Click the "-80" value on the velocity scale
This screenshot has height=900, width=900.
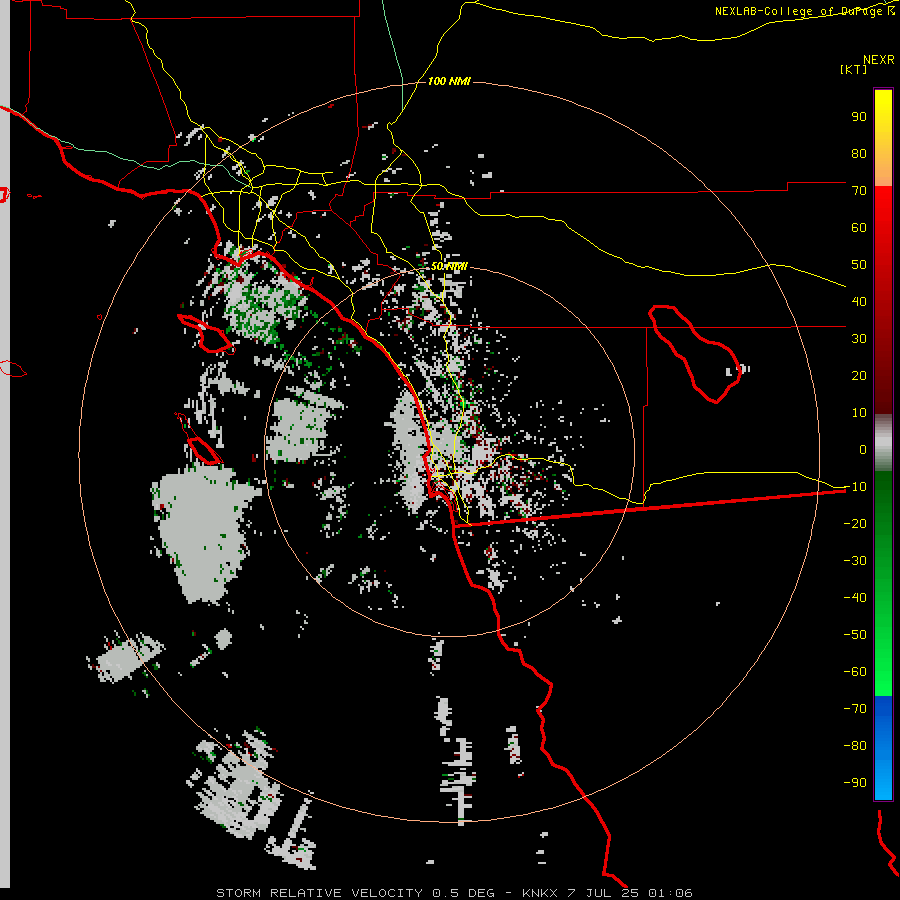tap(855, 746)
